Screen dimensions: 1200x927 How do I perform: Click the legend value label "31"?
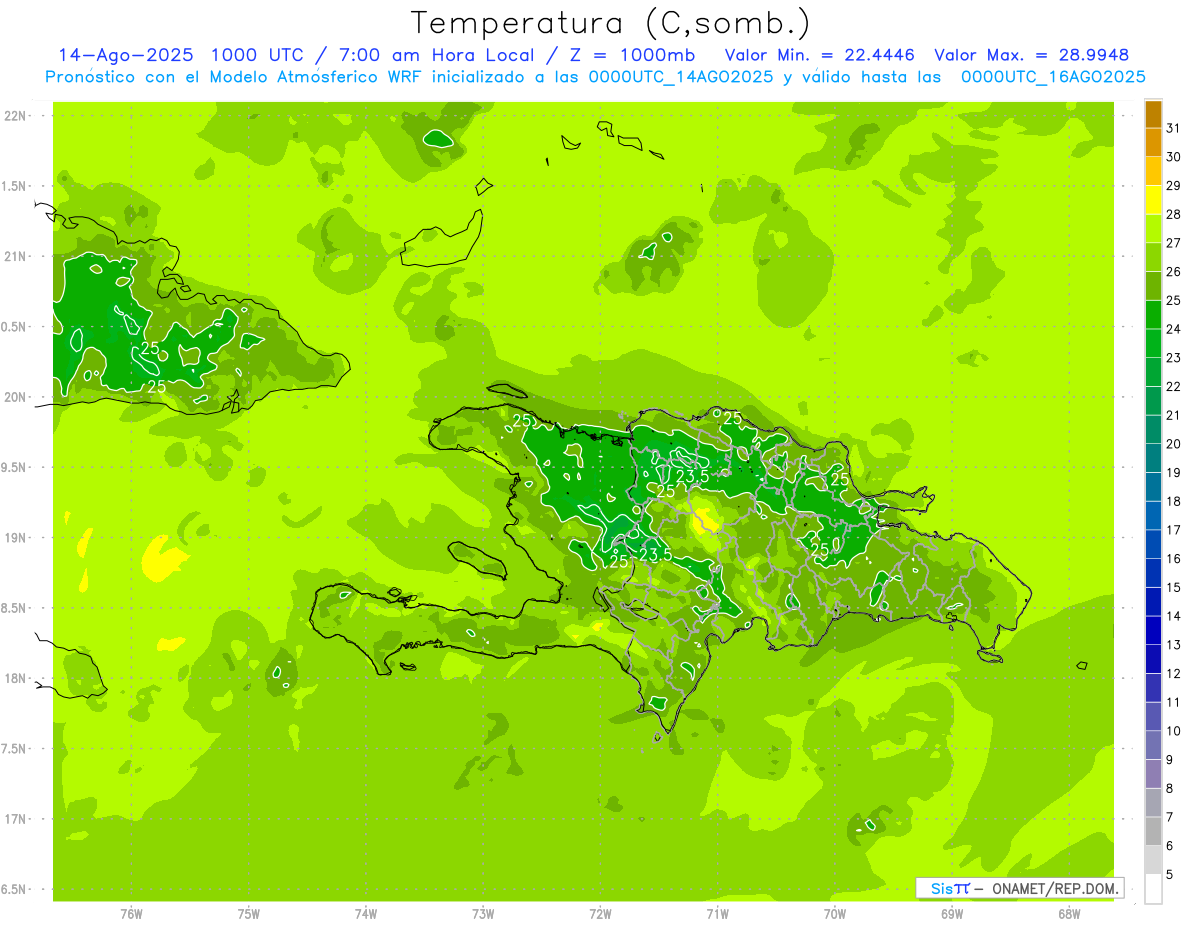point(1174,128)
